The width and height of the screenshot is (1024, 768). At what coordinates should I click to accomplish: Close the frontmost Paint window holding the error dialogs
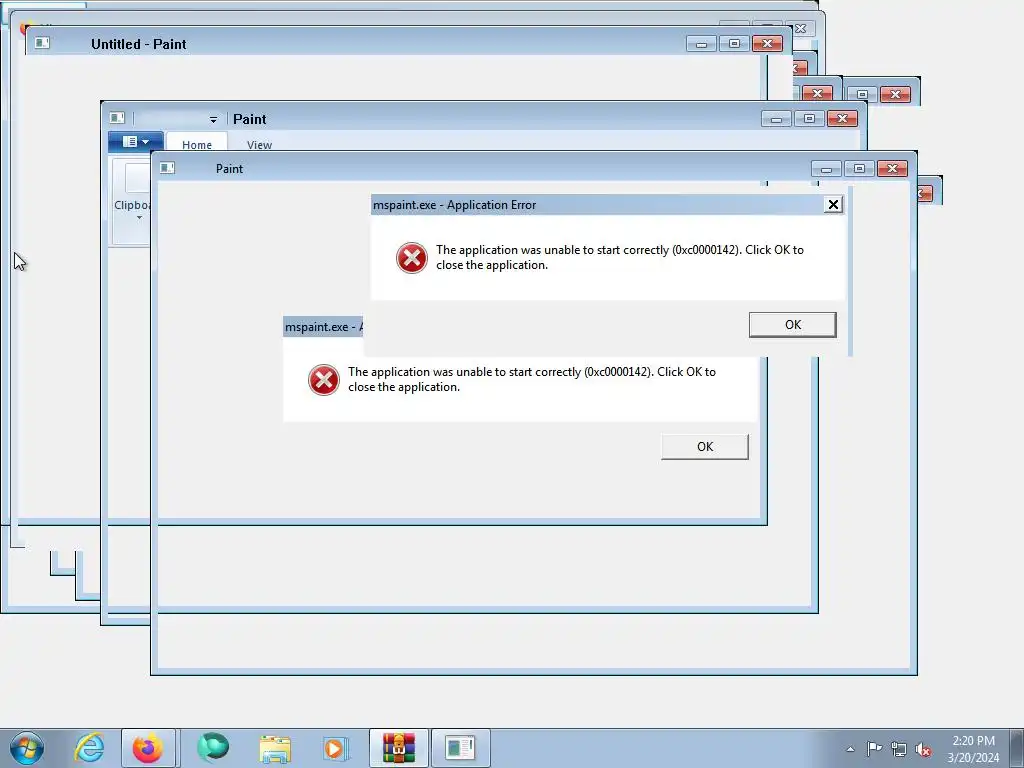point(892,169)
